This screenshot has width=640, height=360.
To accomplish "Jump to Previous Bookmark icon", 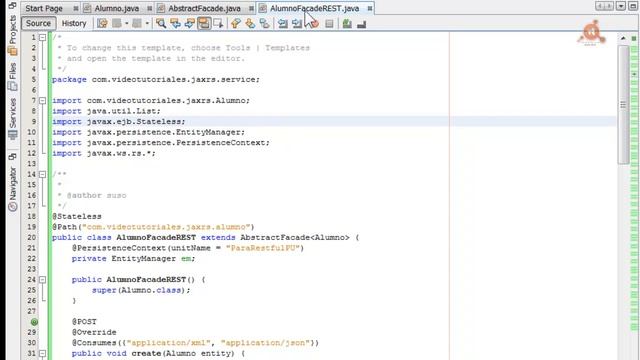I will (x=236, y=23).
